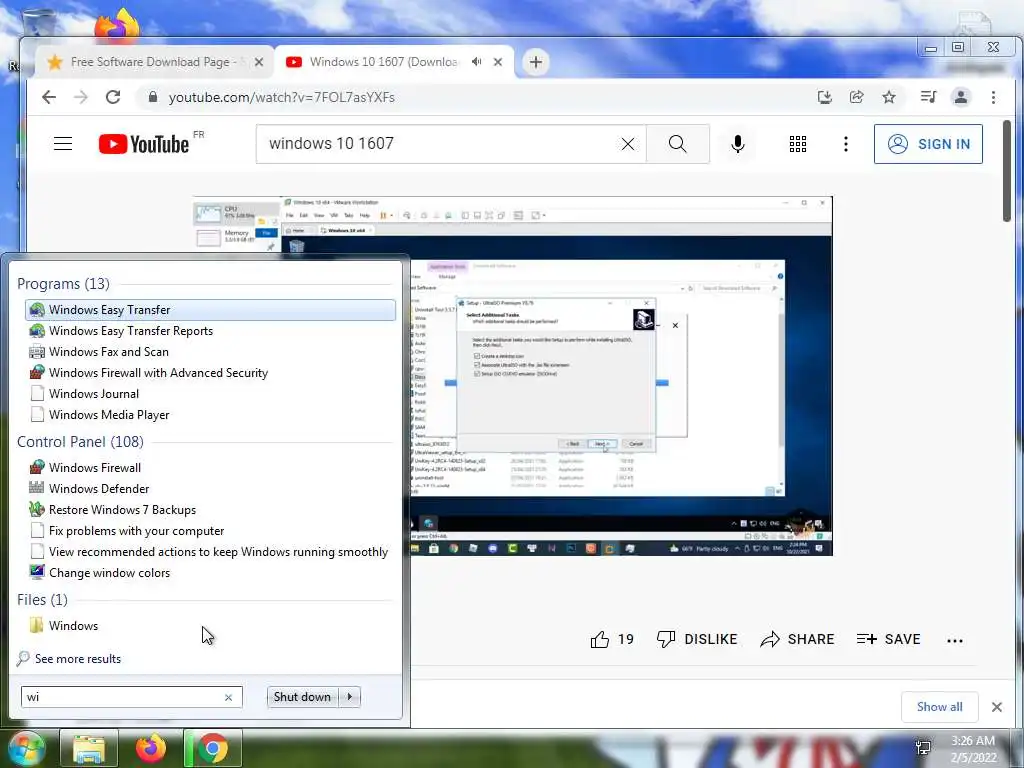The image size is (1024, 768).
Task: Open YouTube hamburger guide menu
Action: [x=63, y=144]
